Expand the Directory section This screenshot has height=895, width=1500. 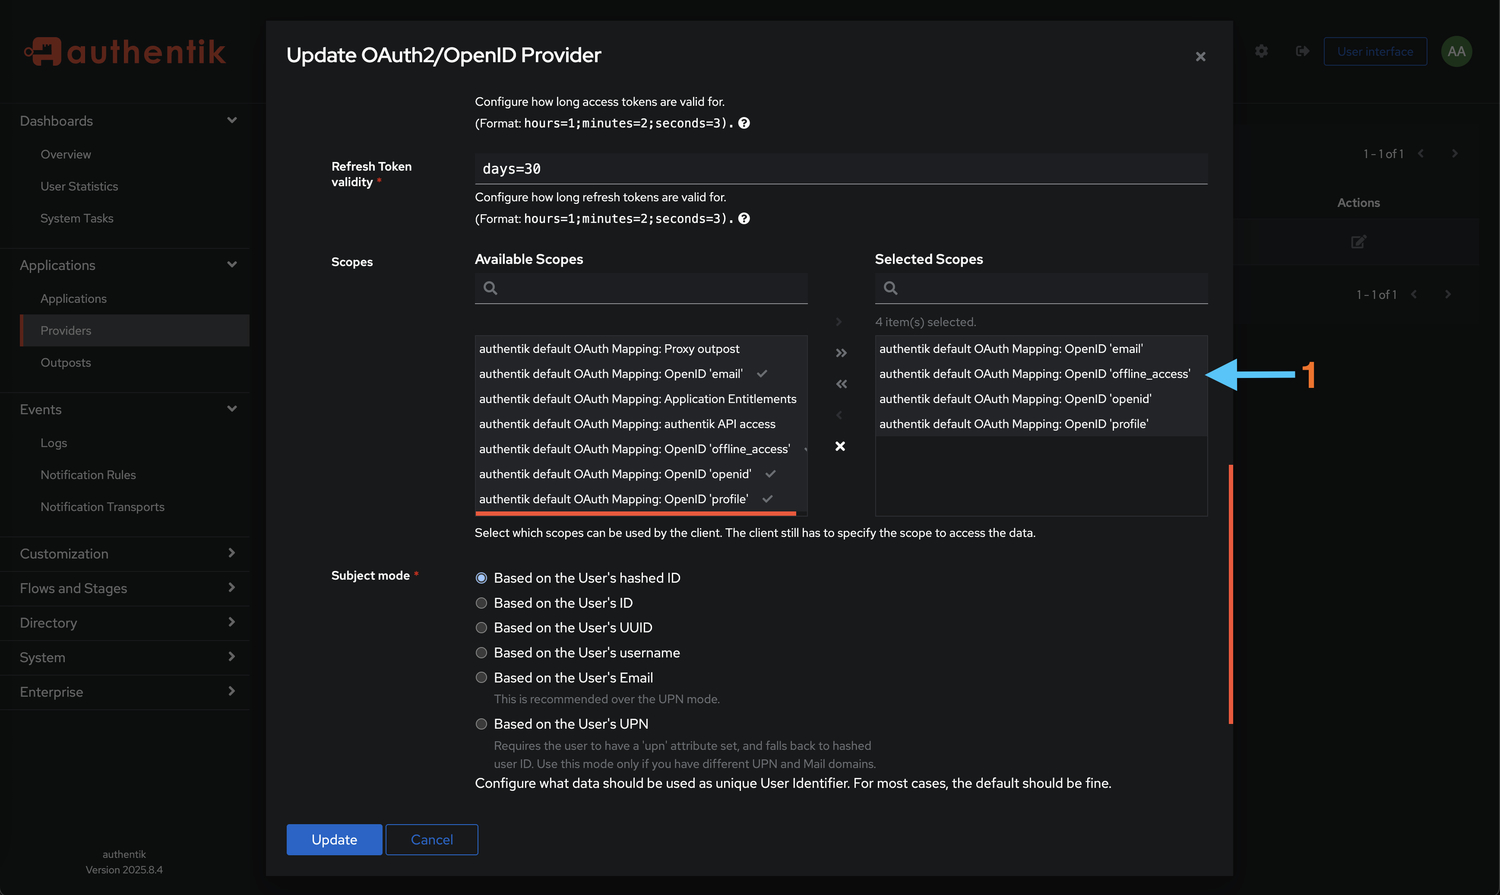pyautogui.click(x=125, y=622)
